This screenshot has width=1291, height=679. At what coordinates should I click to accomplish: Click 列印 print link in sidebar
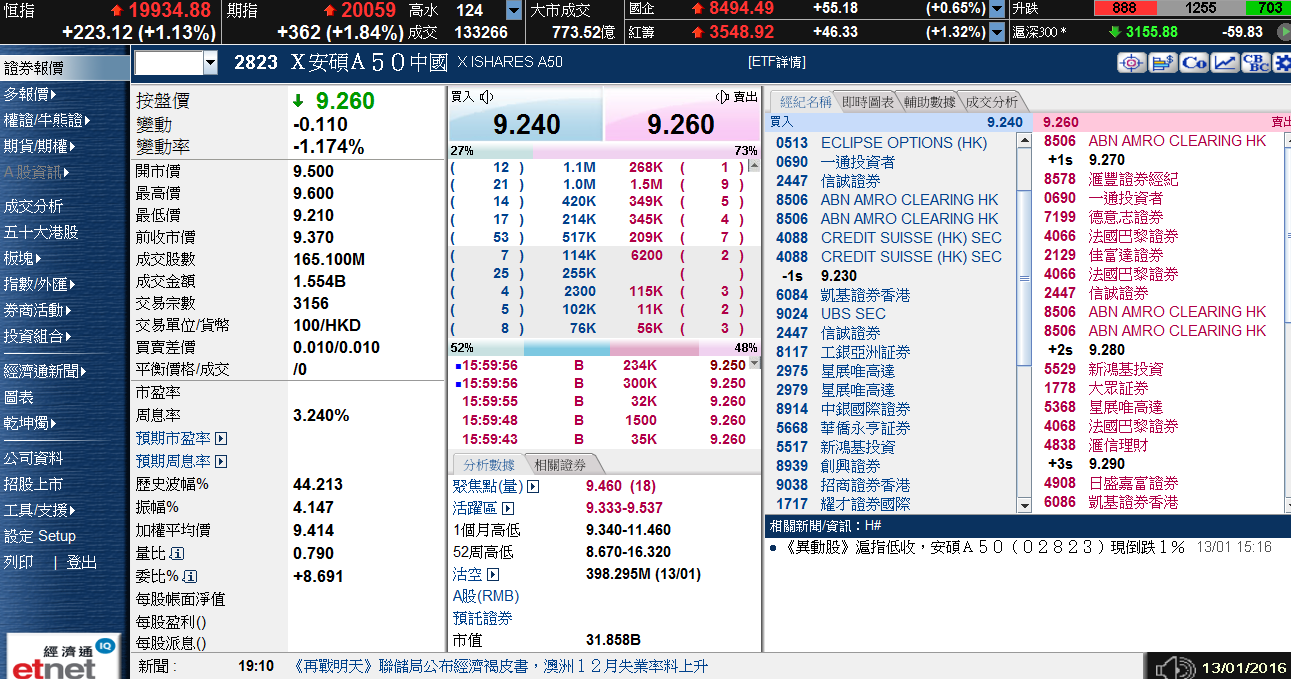click(19, 563)
